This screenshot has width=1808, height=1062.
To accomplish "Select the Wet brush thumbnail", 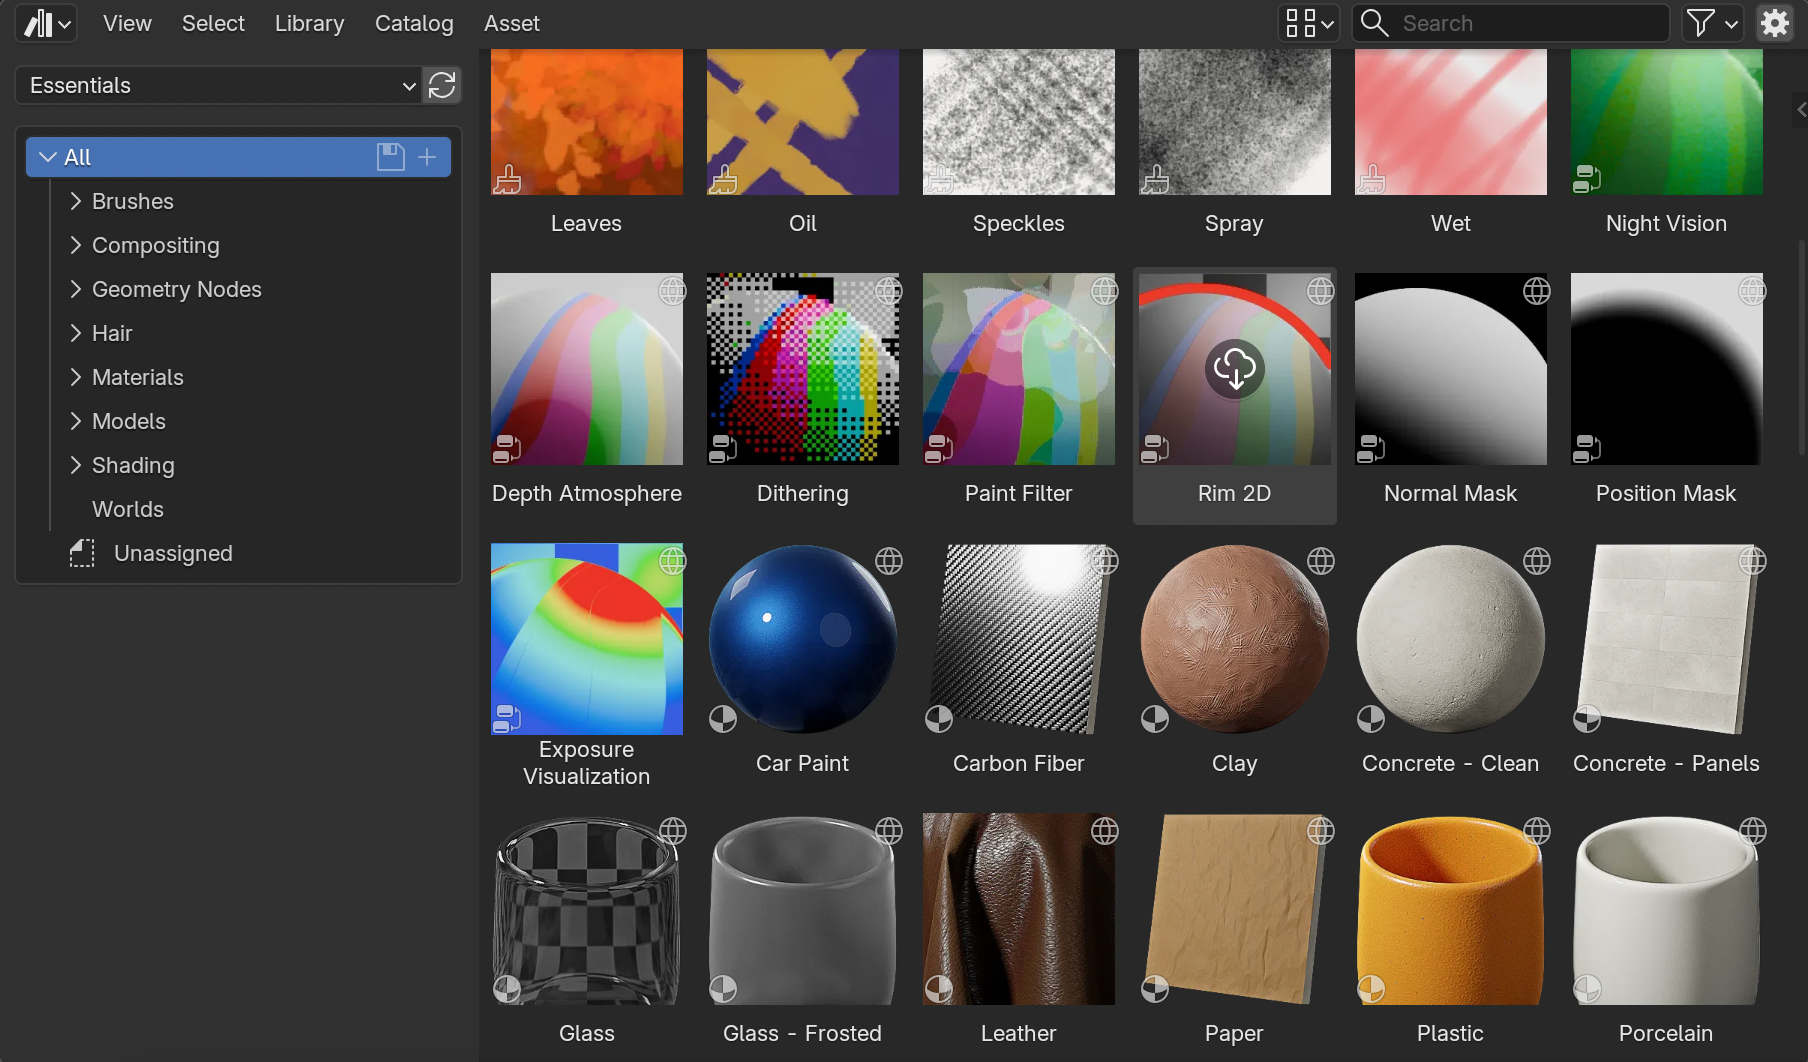I will tap(1451, 122).
